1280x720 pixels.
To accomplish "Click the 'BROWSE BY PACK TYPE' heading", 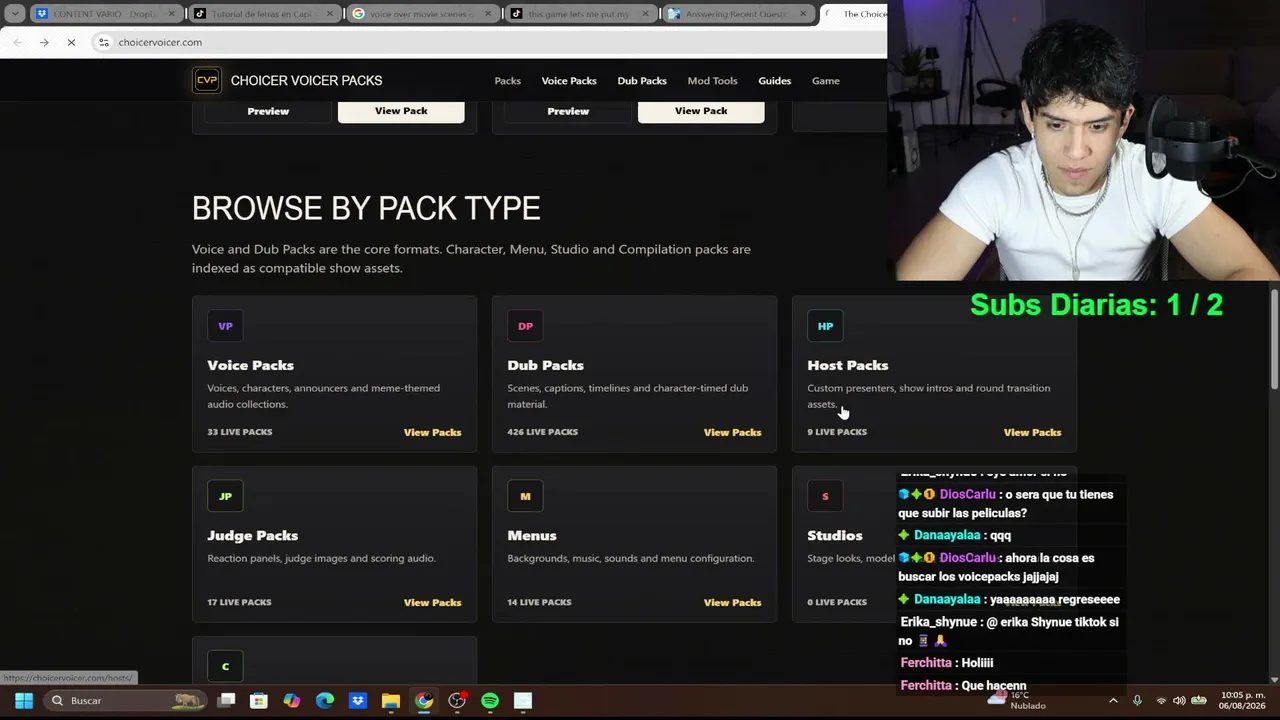I will (366, 208).
